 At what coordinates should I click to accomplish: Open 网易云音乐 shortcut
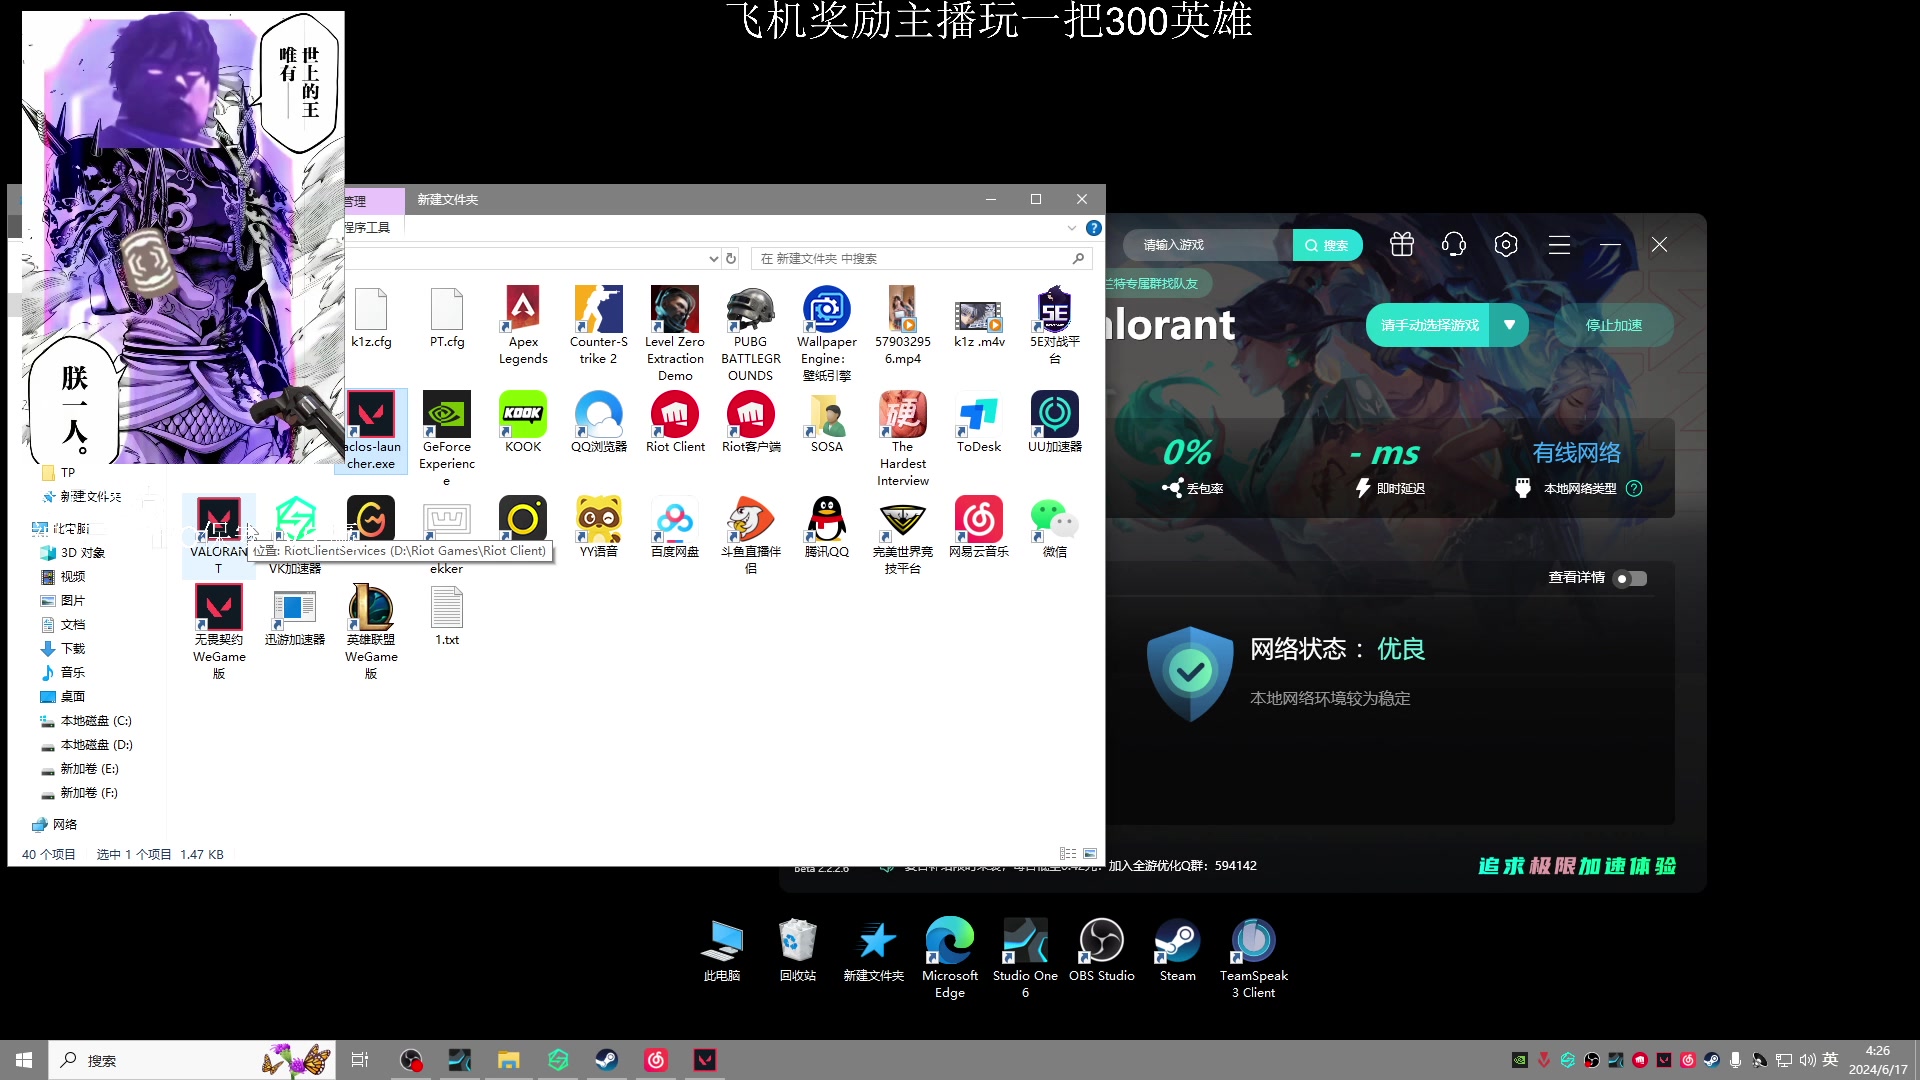pyautogui.click(x=979, y=527)
